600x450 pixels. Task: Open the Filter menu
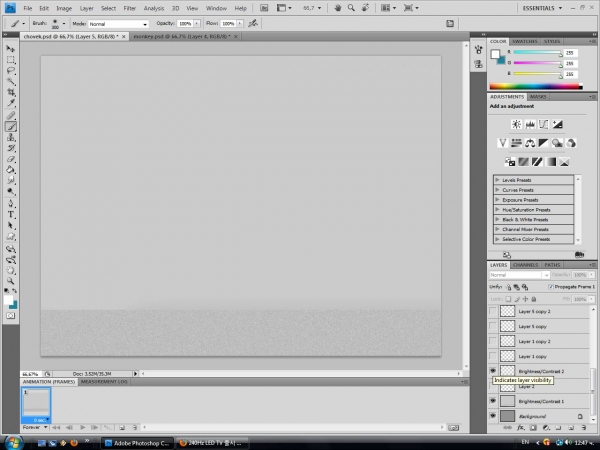tap(130, 8)
